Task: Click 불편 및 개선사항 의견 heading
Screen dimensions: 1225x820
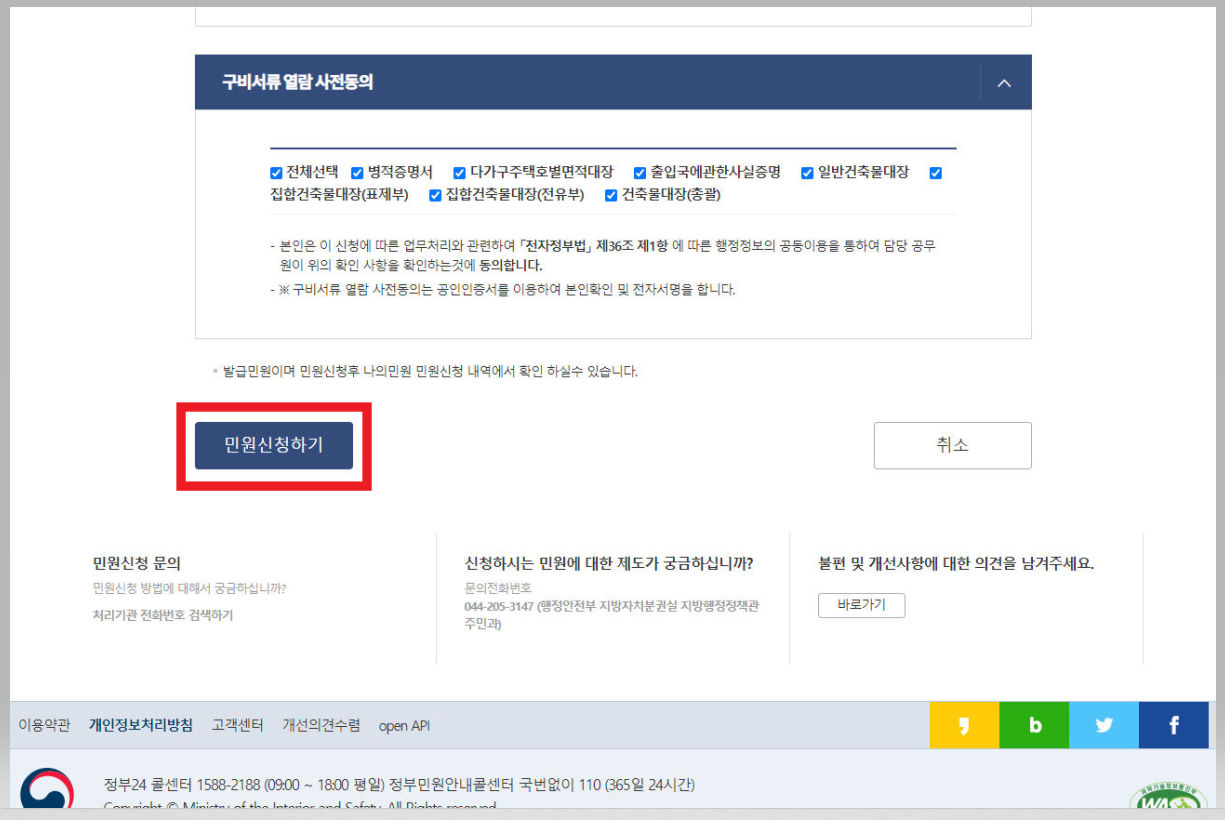Action: pos(956,564)
